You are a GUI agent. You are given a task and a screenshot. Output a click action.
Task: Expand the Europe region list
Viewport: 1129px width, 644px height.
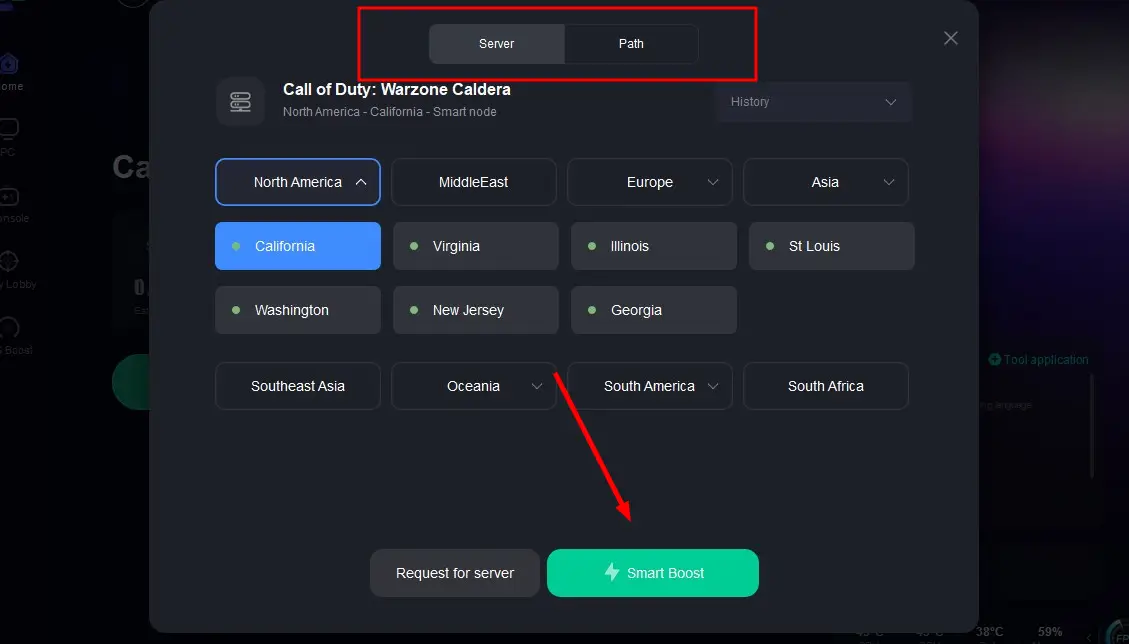pos(650,182)
